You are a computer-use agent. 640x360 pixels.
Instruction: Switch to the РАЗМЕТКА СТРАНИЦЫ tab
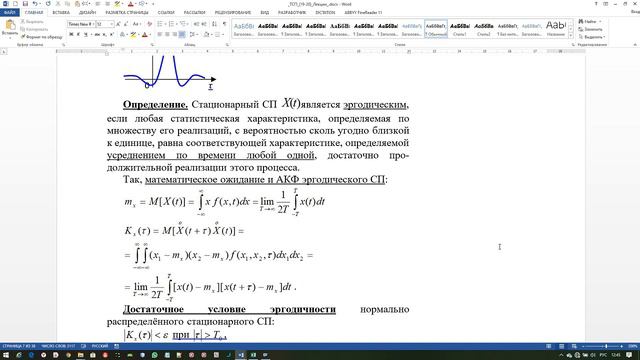[x=127, y=13]
